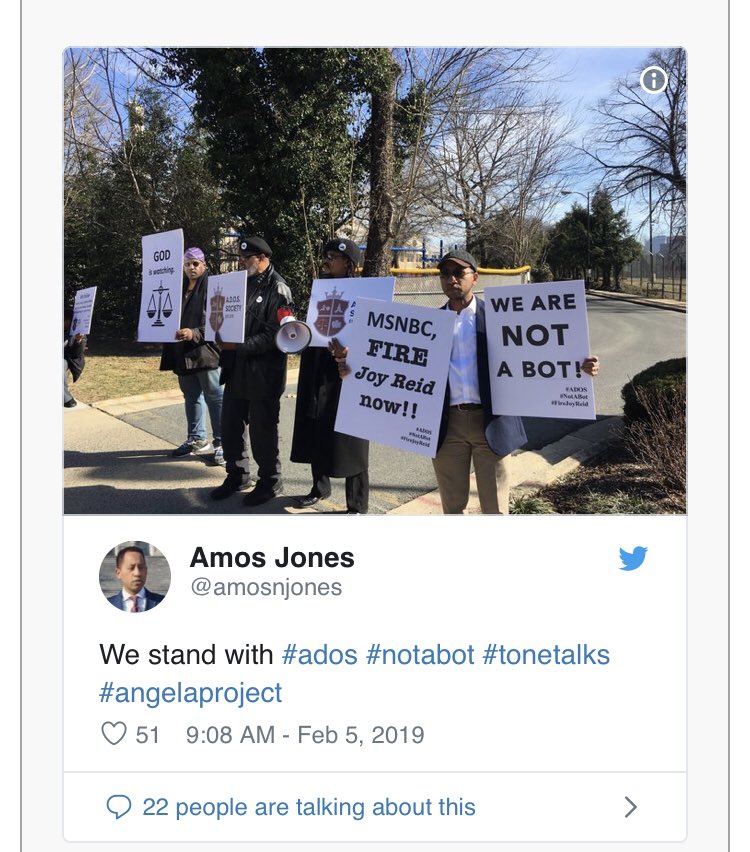
Task: Expand conversation with the right chevron arrow
Action: point(630,807)
